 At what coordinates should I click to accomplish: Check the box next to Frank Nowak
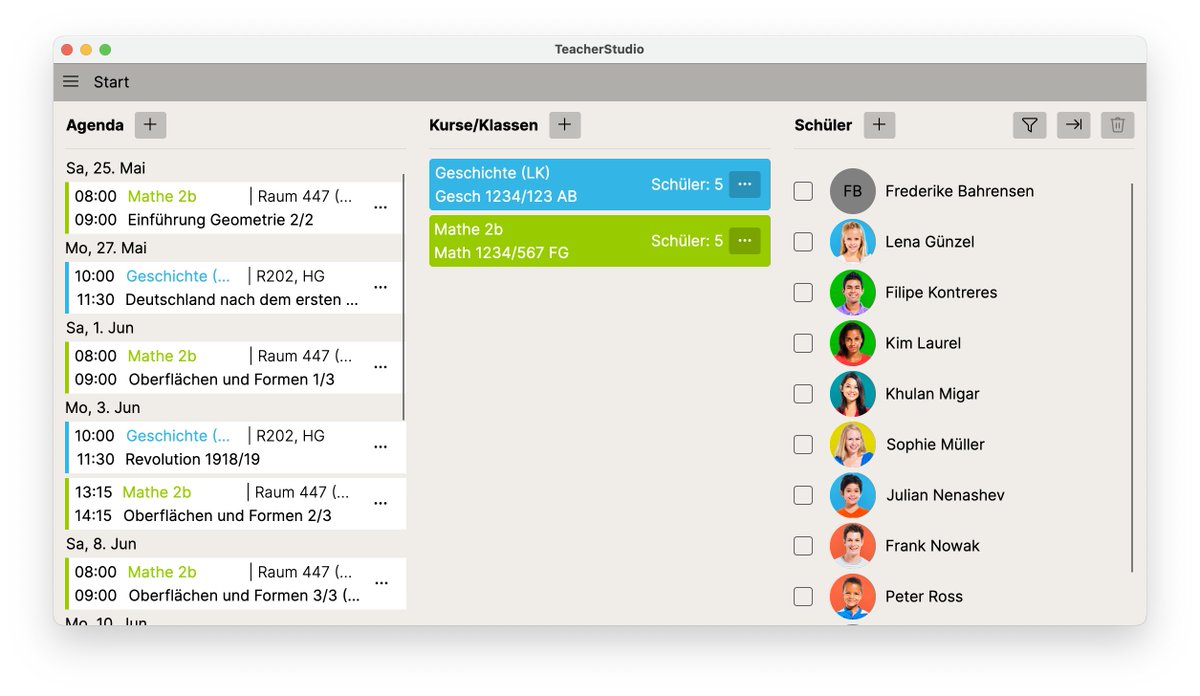pyautogui.click(x=803, y=546)
